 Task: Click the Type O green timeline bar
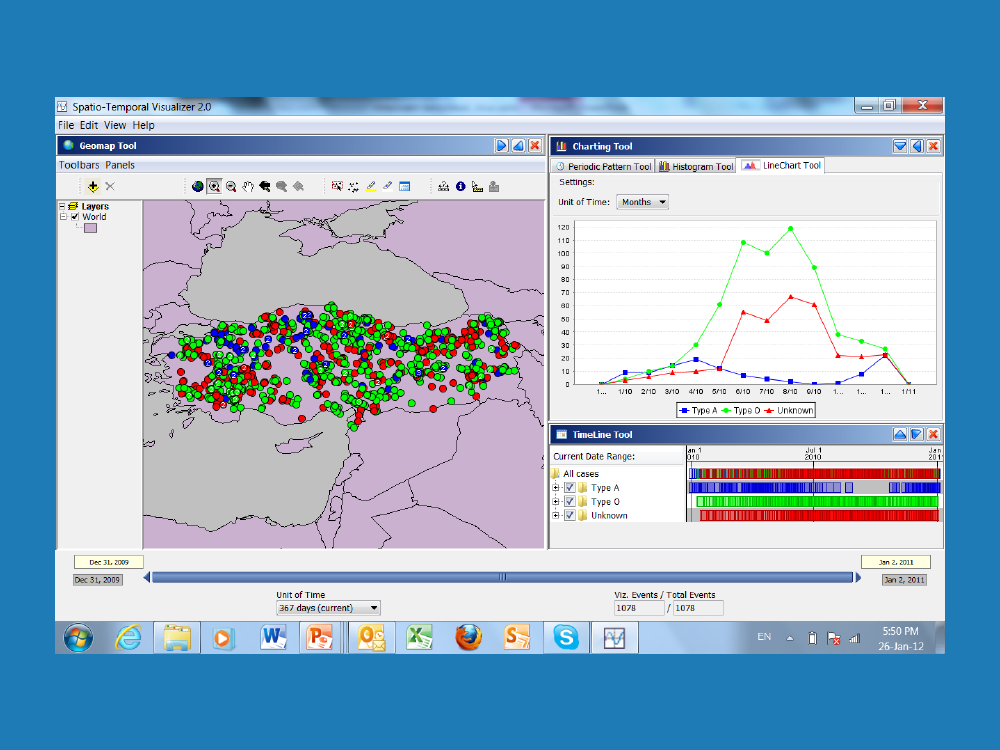(x=818, y=501)
